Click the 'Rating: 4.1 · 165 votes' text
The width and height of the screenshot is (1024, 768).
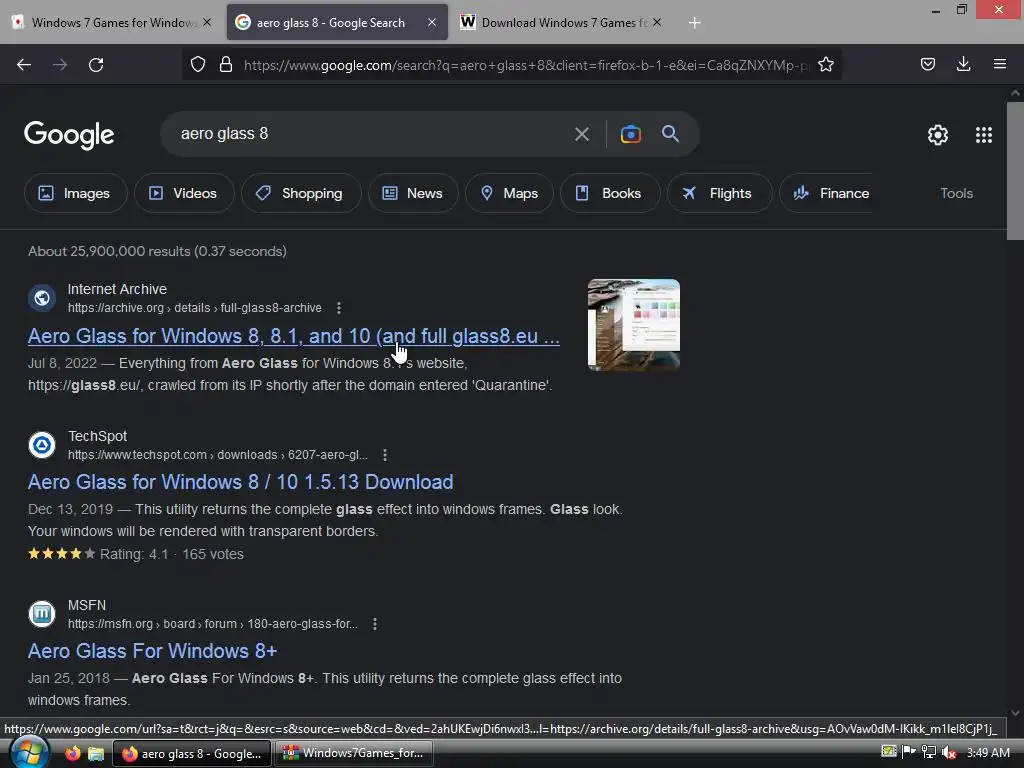point(172,554)
